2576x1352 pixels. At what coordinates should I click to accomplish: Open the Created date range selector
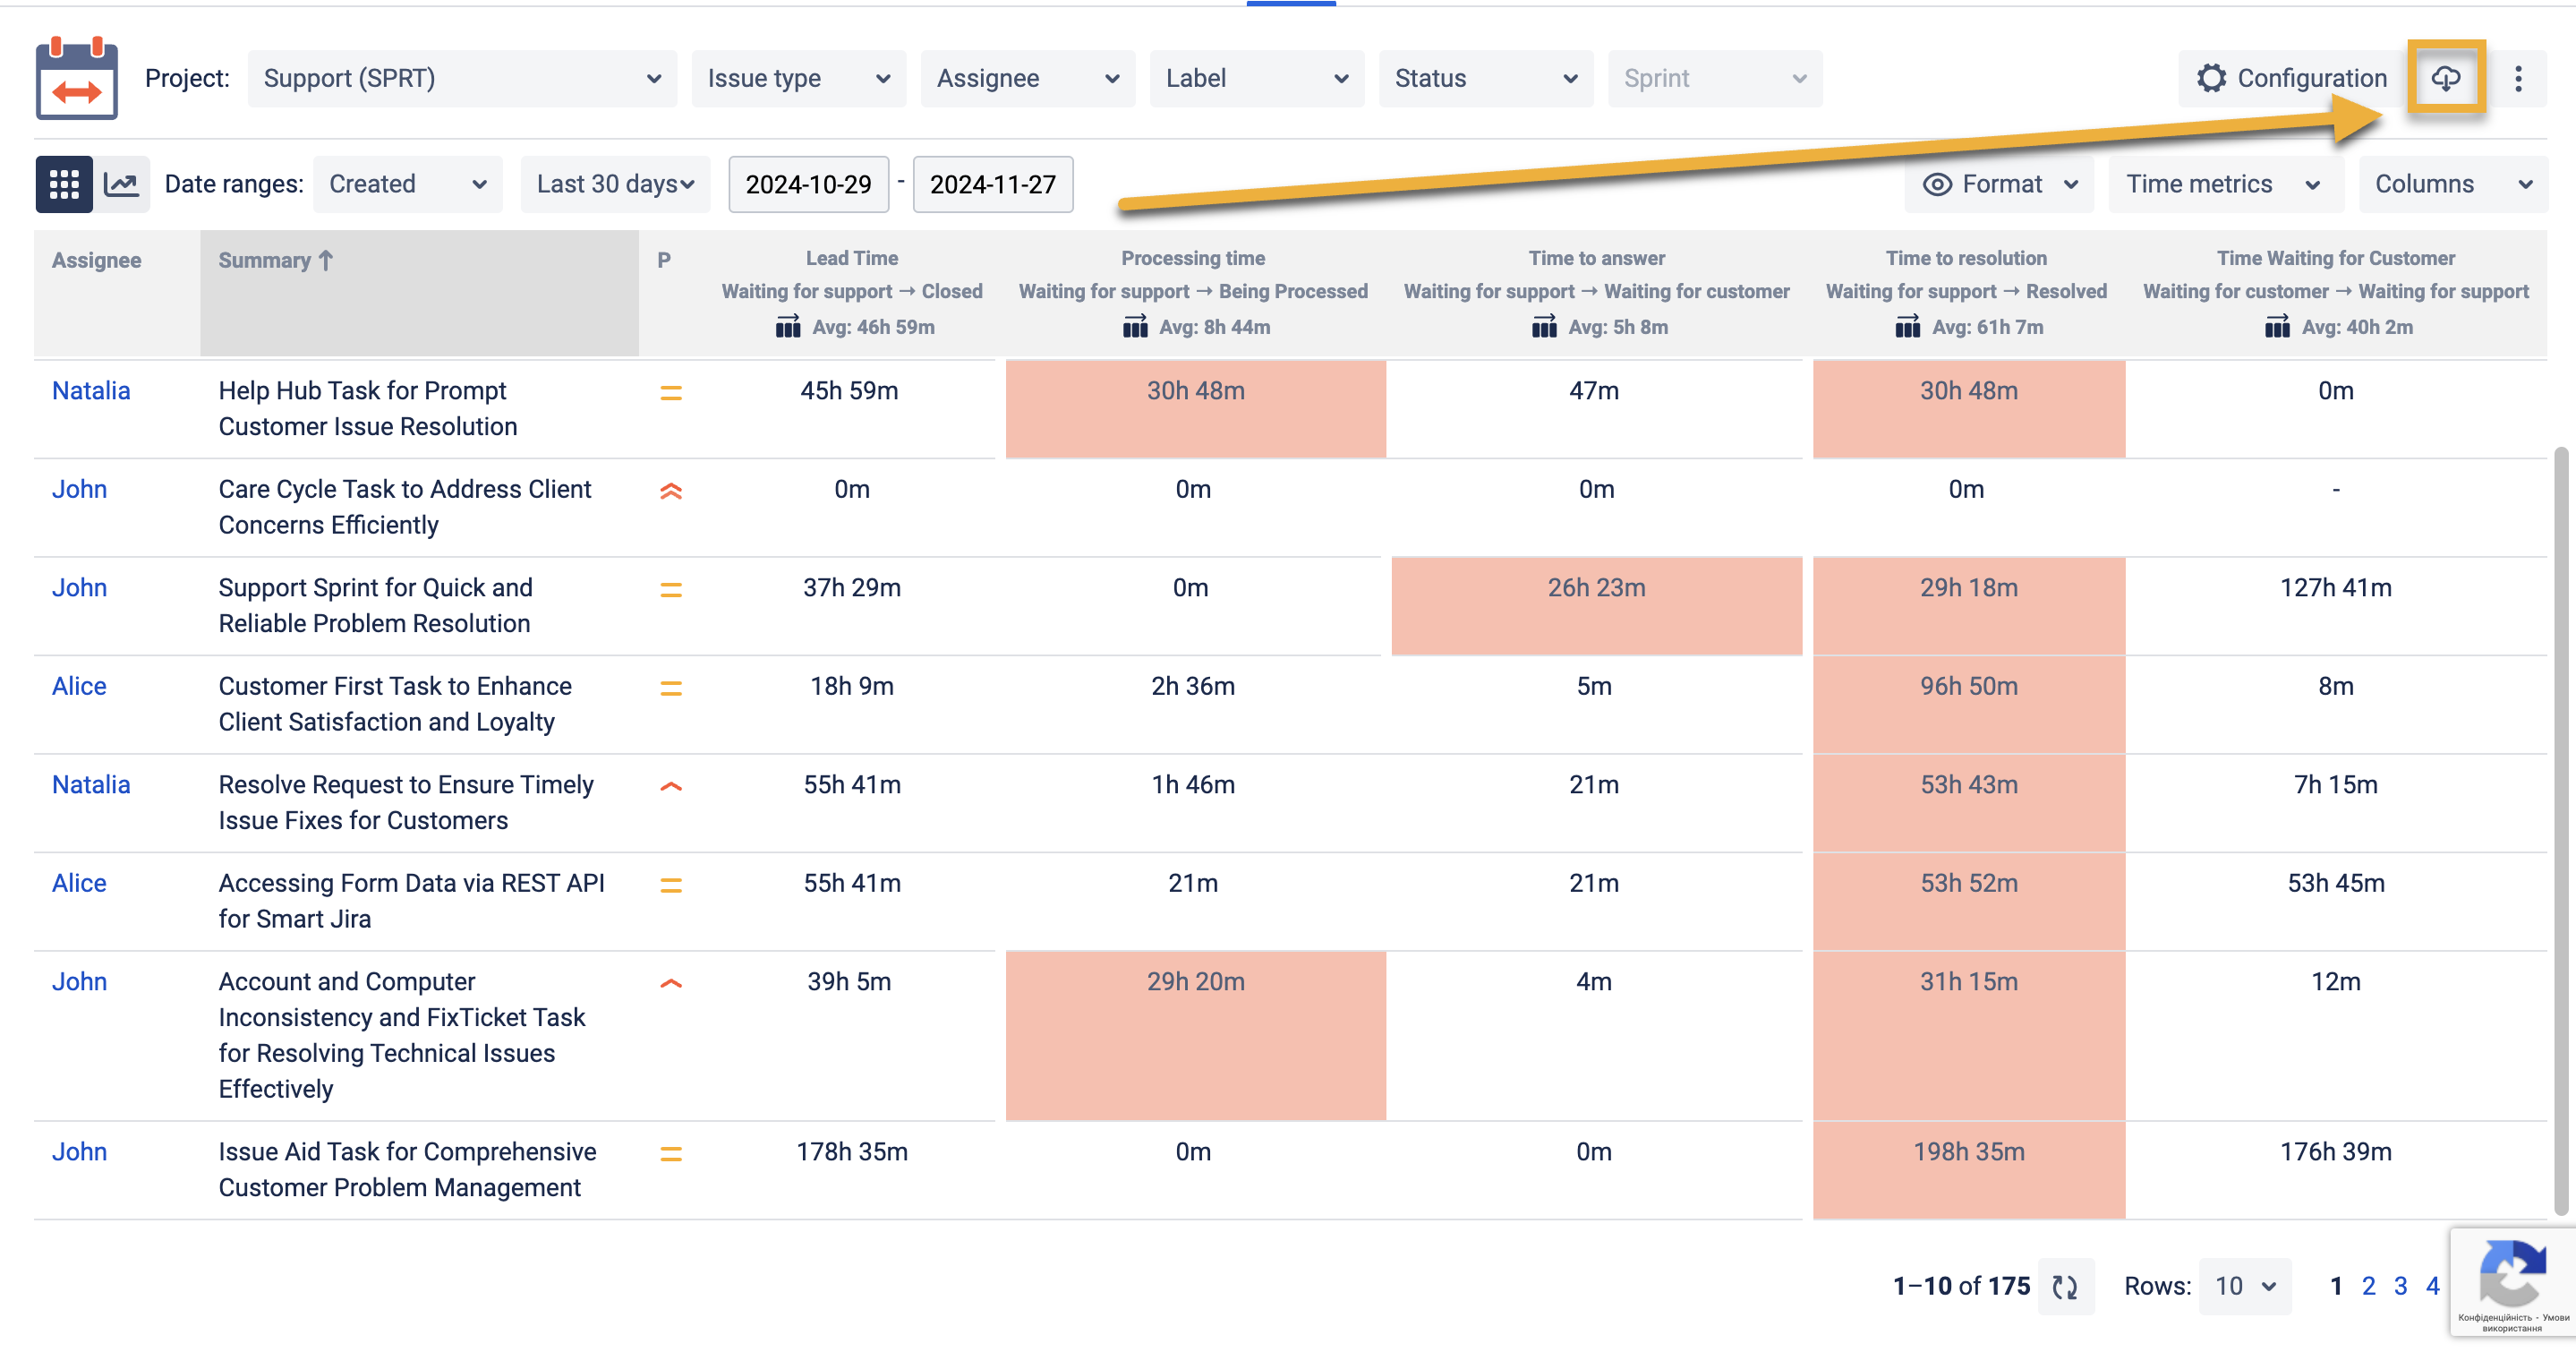click(406, 184)
